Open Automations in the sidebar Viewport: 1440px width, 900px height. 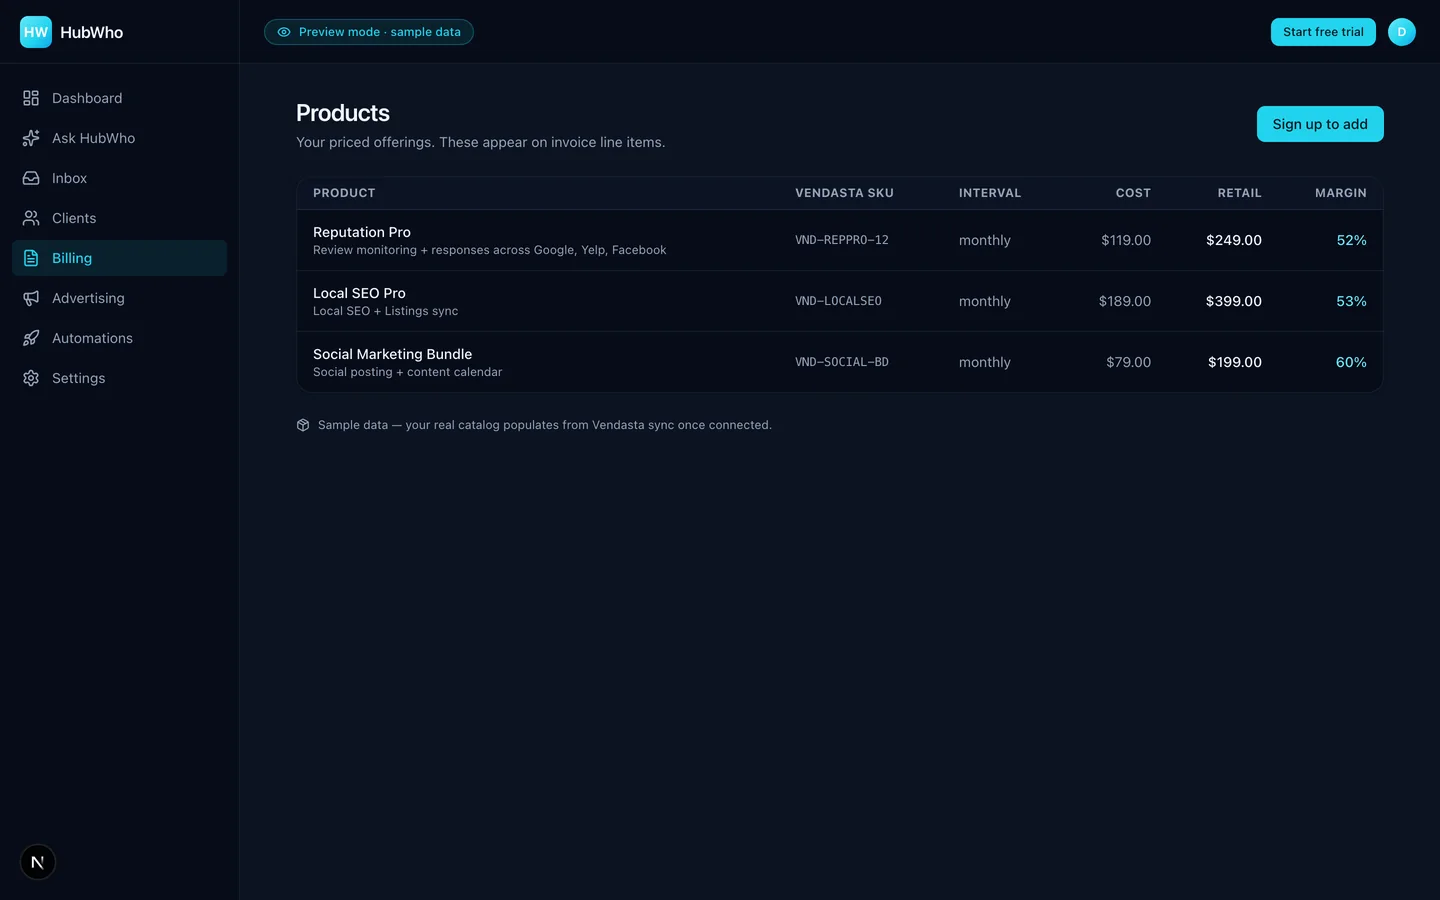point(120,338)
